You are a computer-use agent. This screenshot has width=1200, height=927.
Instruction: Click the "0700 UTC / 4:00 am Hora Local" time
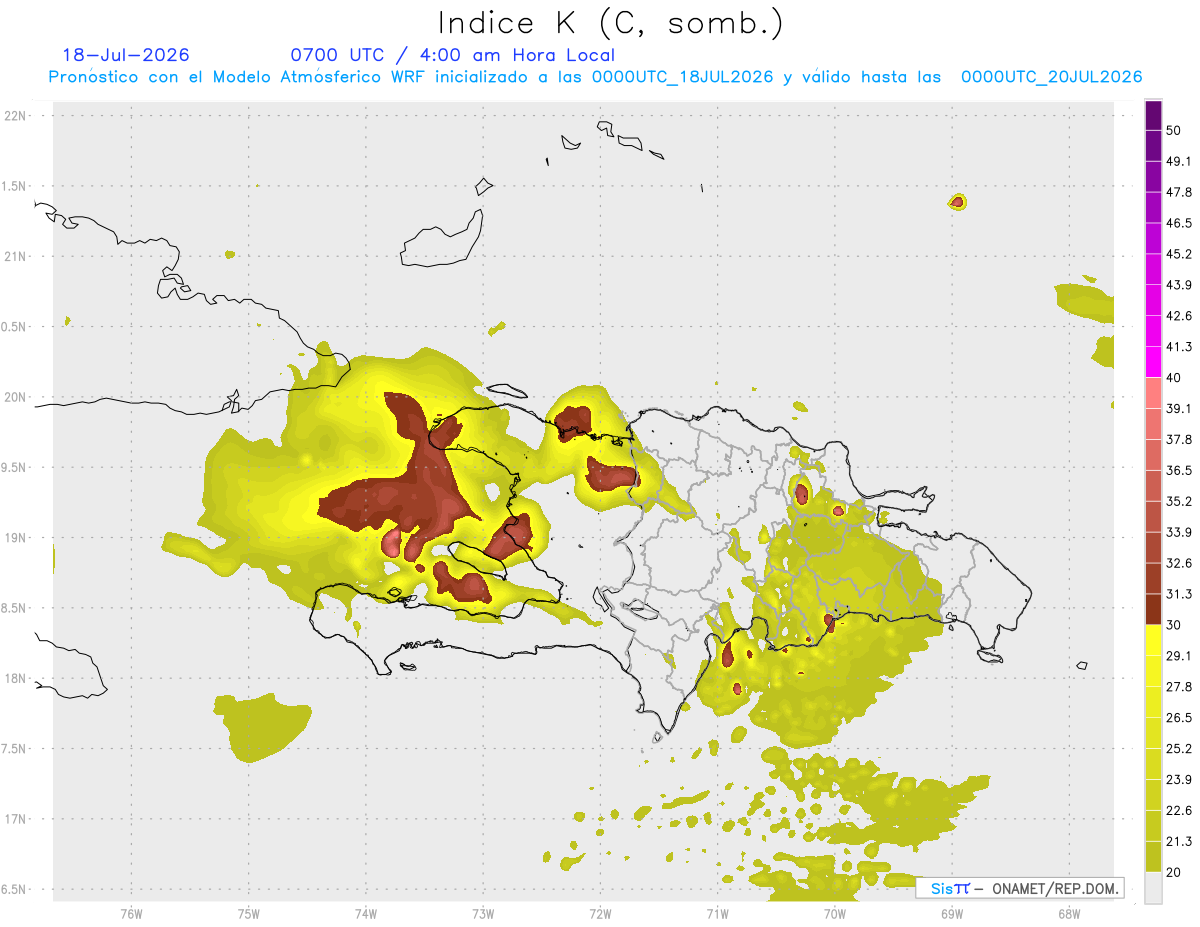pyautogui.click(x=452, y=55)
